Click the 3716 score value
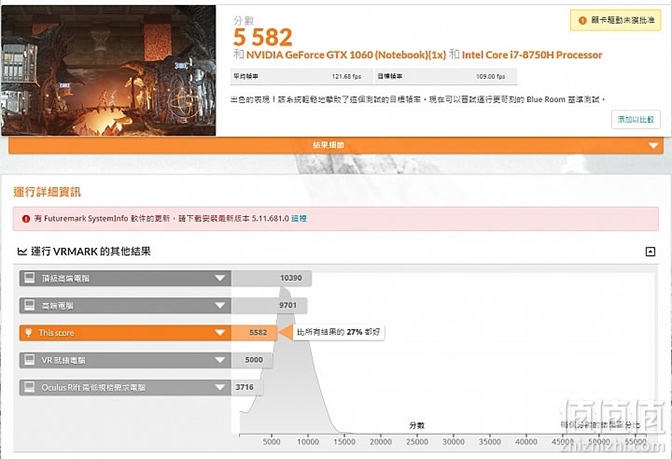672x459 pixels. click(244, 387)
